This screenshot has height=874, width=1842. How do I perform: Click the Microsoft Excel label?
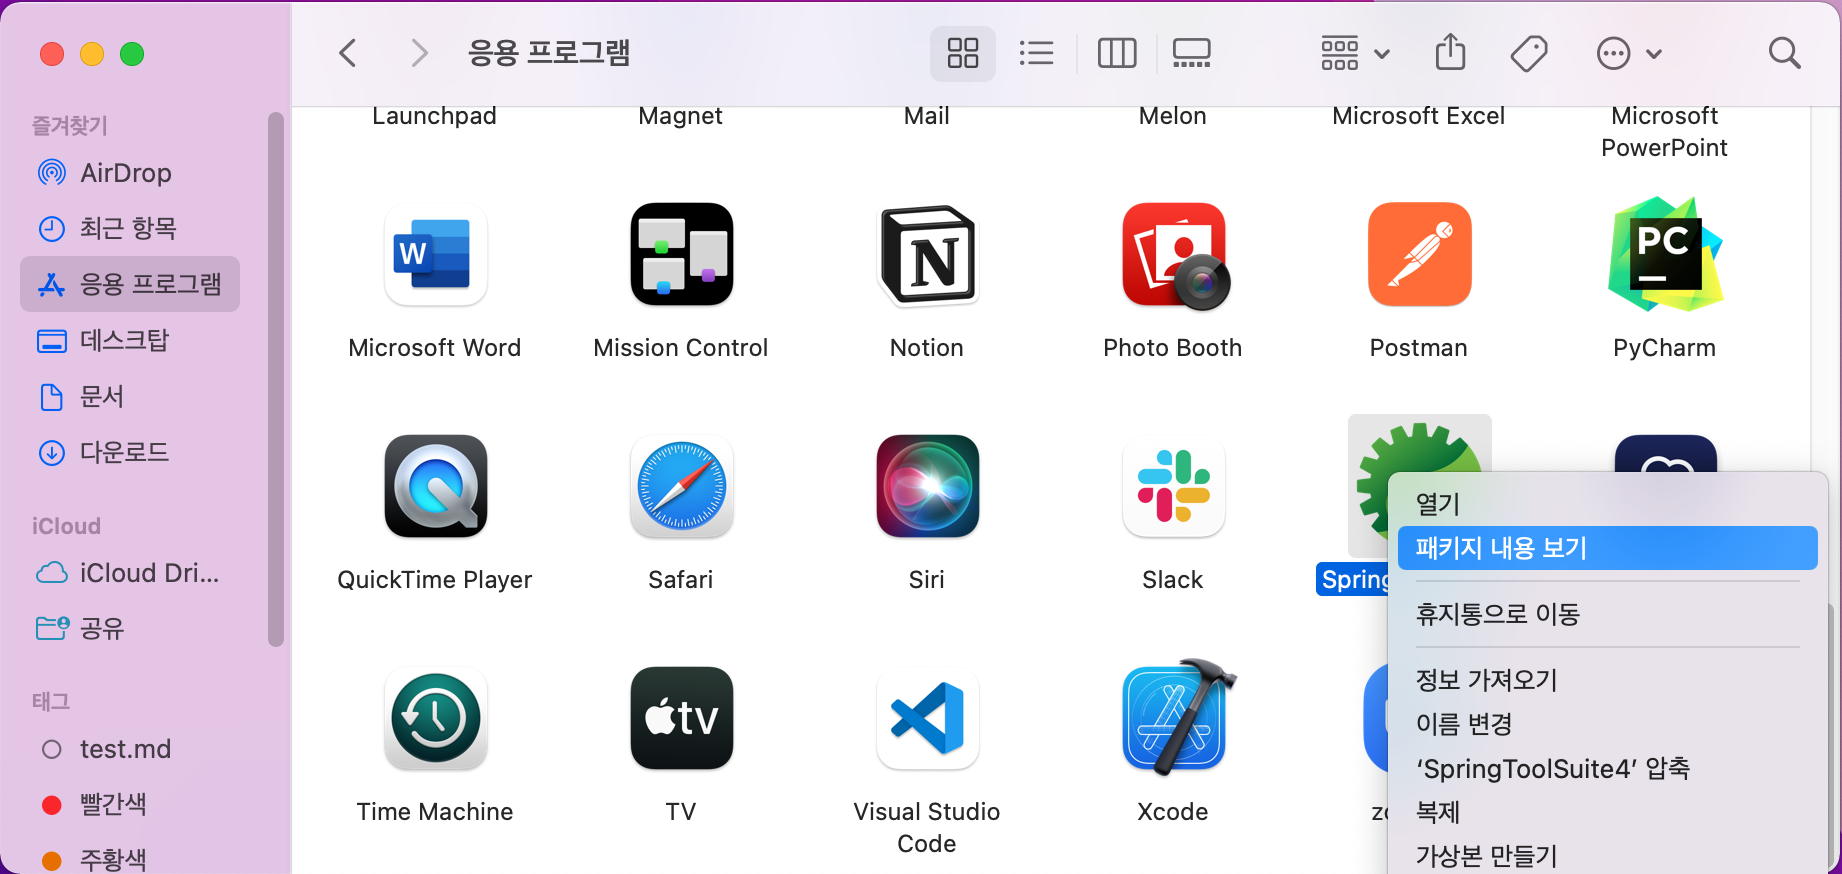coord(1419,116)
